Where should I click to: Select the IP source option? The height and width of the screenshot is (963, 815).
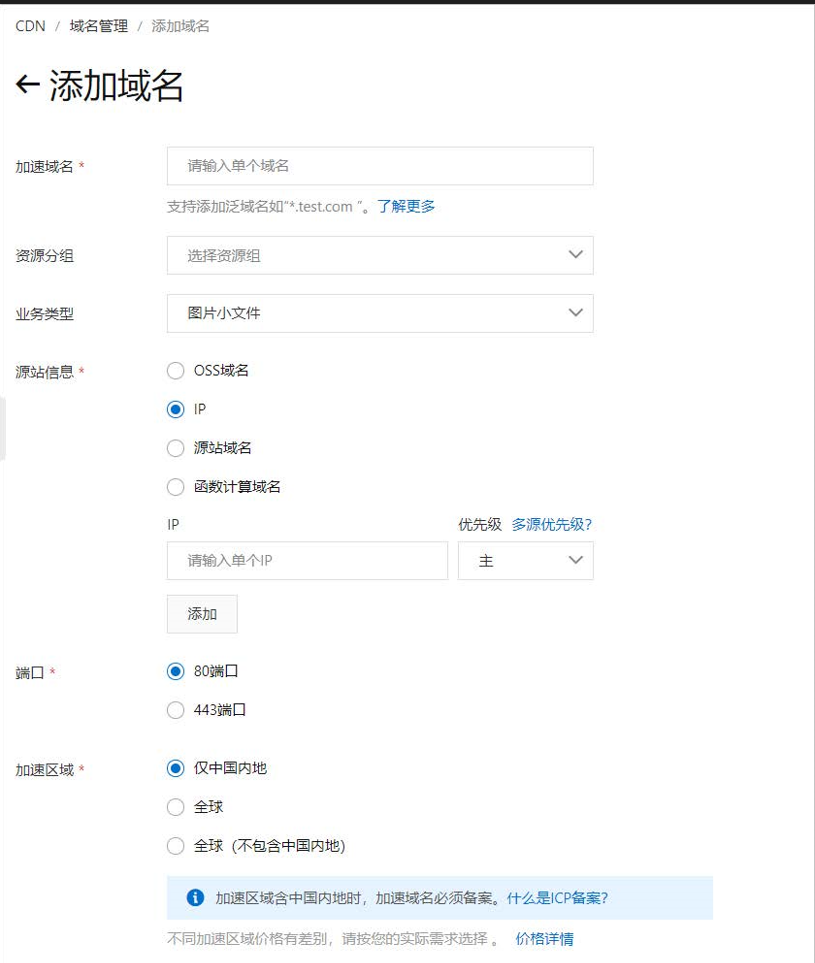point(175,409)
